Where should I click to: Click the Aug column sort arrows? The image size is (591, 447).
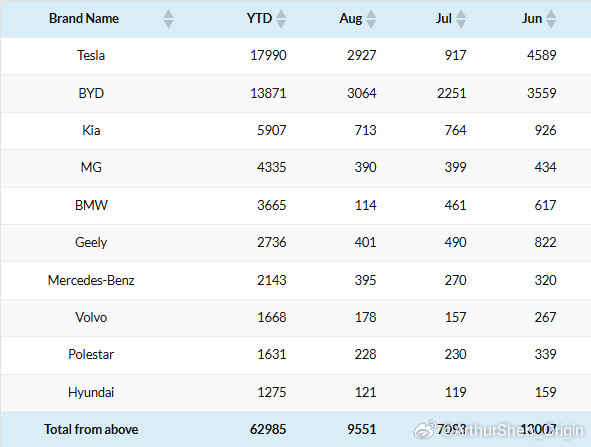pos(371,19)
